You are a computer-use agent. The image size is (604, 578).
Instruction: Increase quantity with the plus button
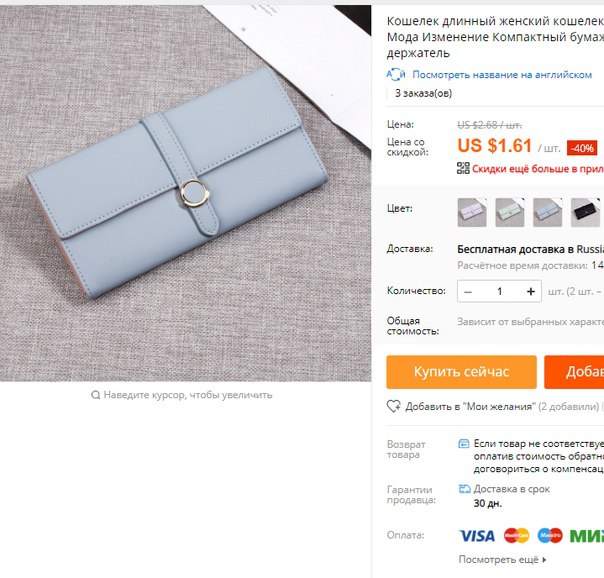tap(531, 292)
